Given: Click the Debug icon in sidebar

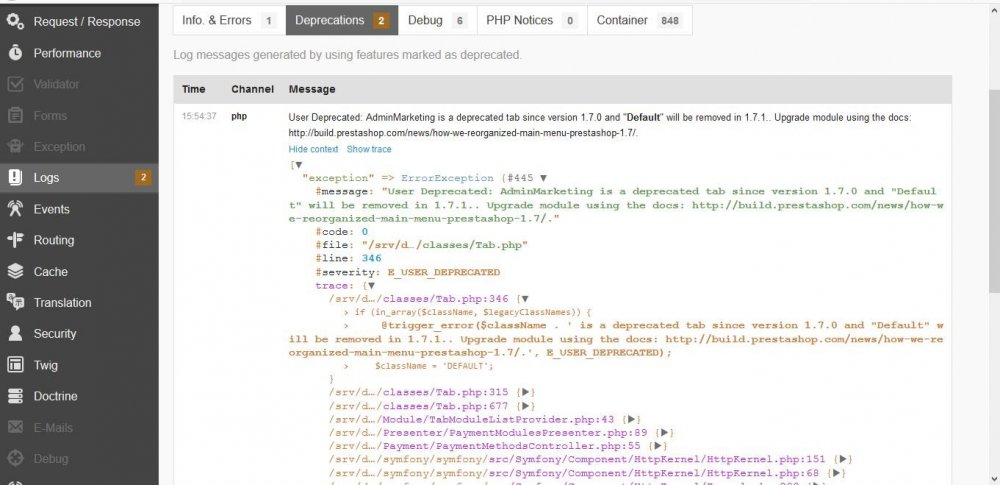Looking at the screenshot, I should click(x=15, y=458).
